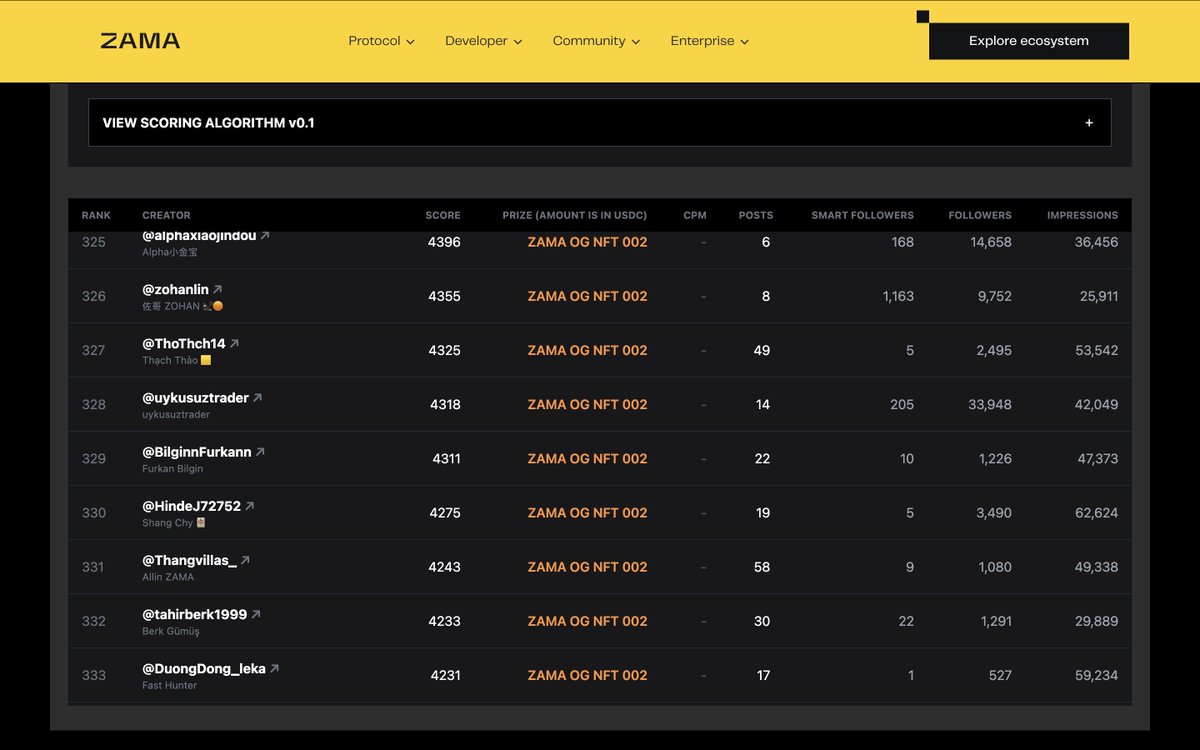1200x750 pixels.
Task: Open external link arrow next to @DuongDong_leka
Action: click(274, 668)
